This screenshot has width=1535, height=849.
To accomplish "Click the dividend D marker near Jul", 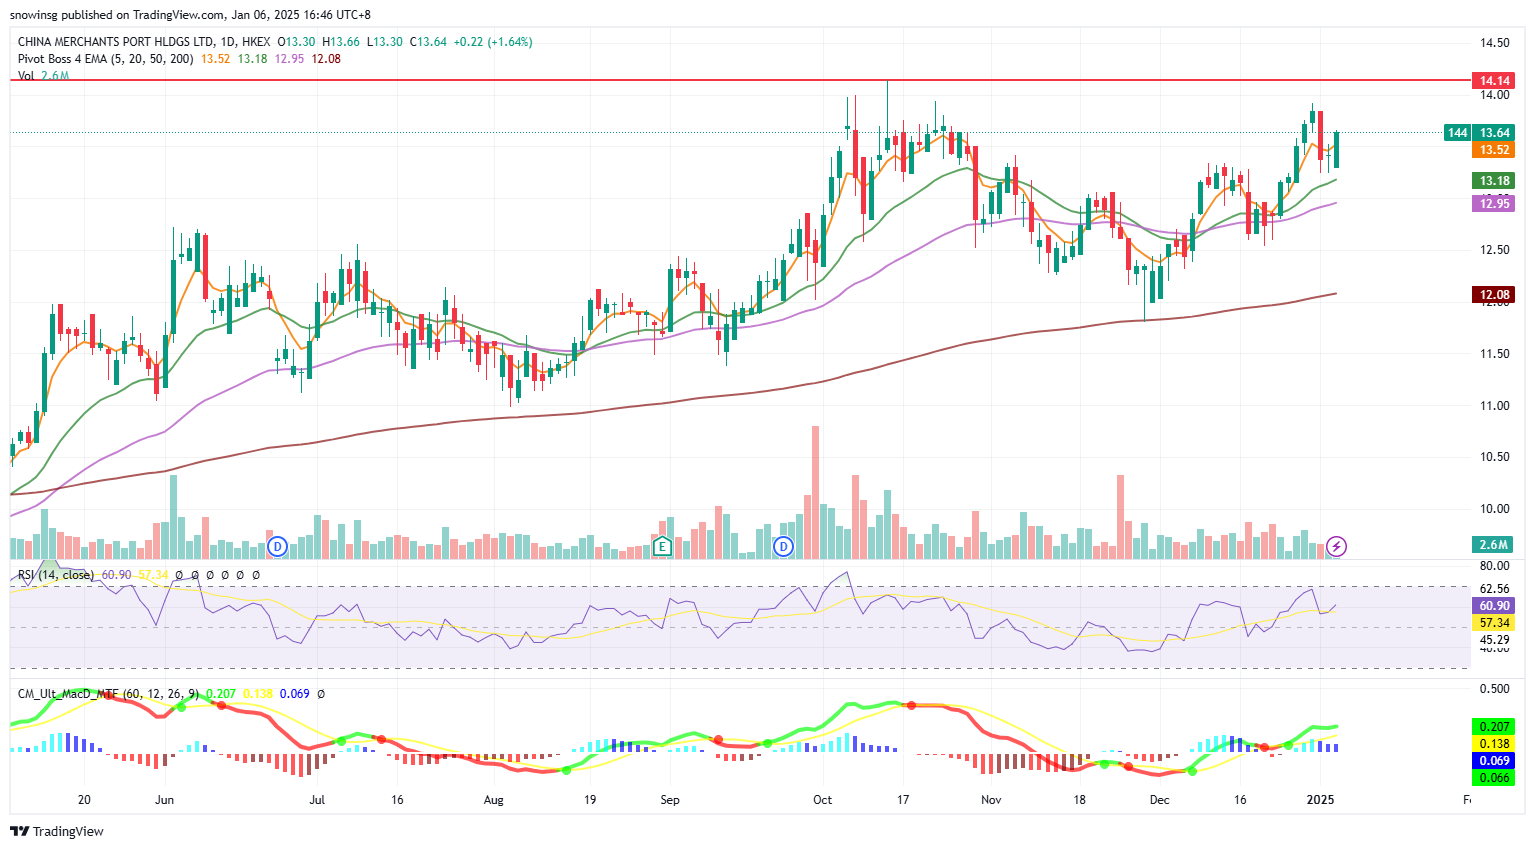I will 278,546.
